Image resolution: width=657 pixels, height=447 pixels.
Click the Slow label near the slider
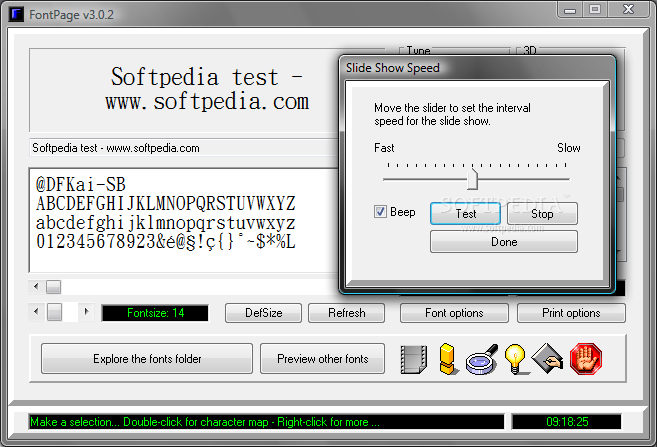[569, 148]
